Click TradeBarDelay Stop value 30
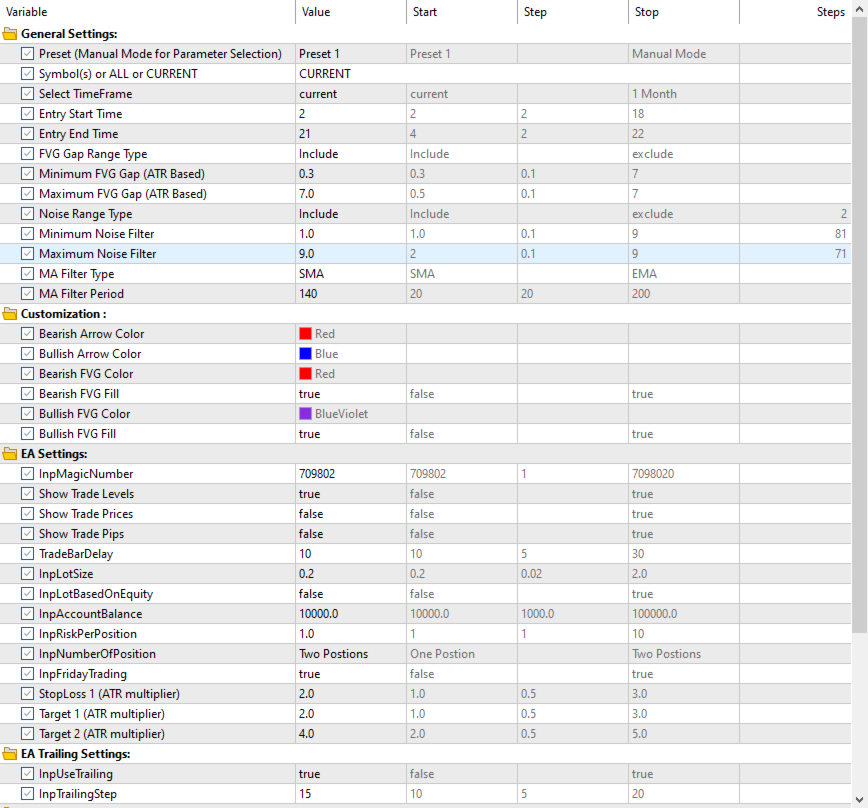 pyautogui.click(x=684, y=553)
